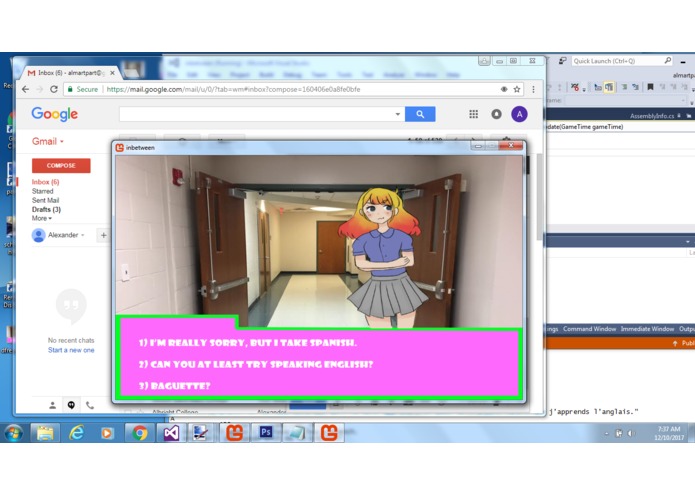
Task: Open the Chrome three-dot menu
Action: pos(533,89)
